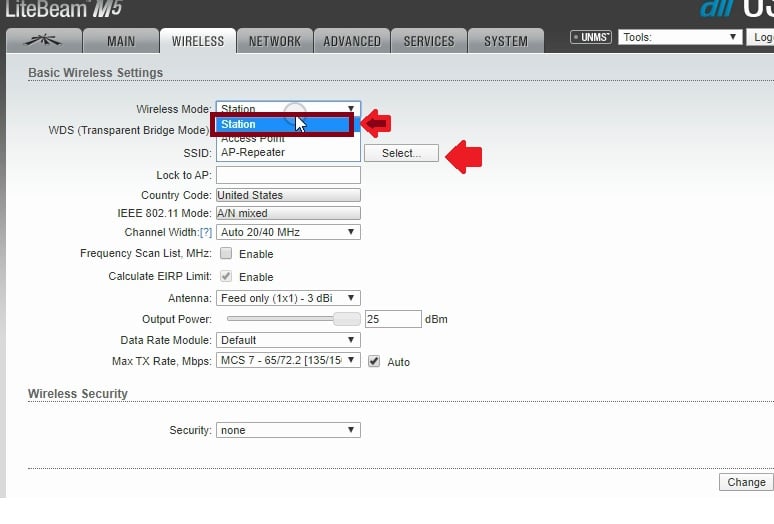Viewport: 774px width, 524px height.
Task: Choose Station in Wireless Mode list
Action: point(280,125)
